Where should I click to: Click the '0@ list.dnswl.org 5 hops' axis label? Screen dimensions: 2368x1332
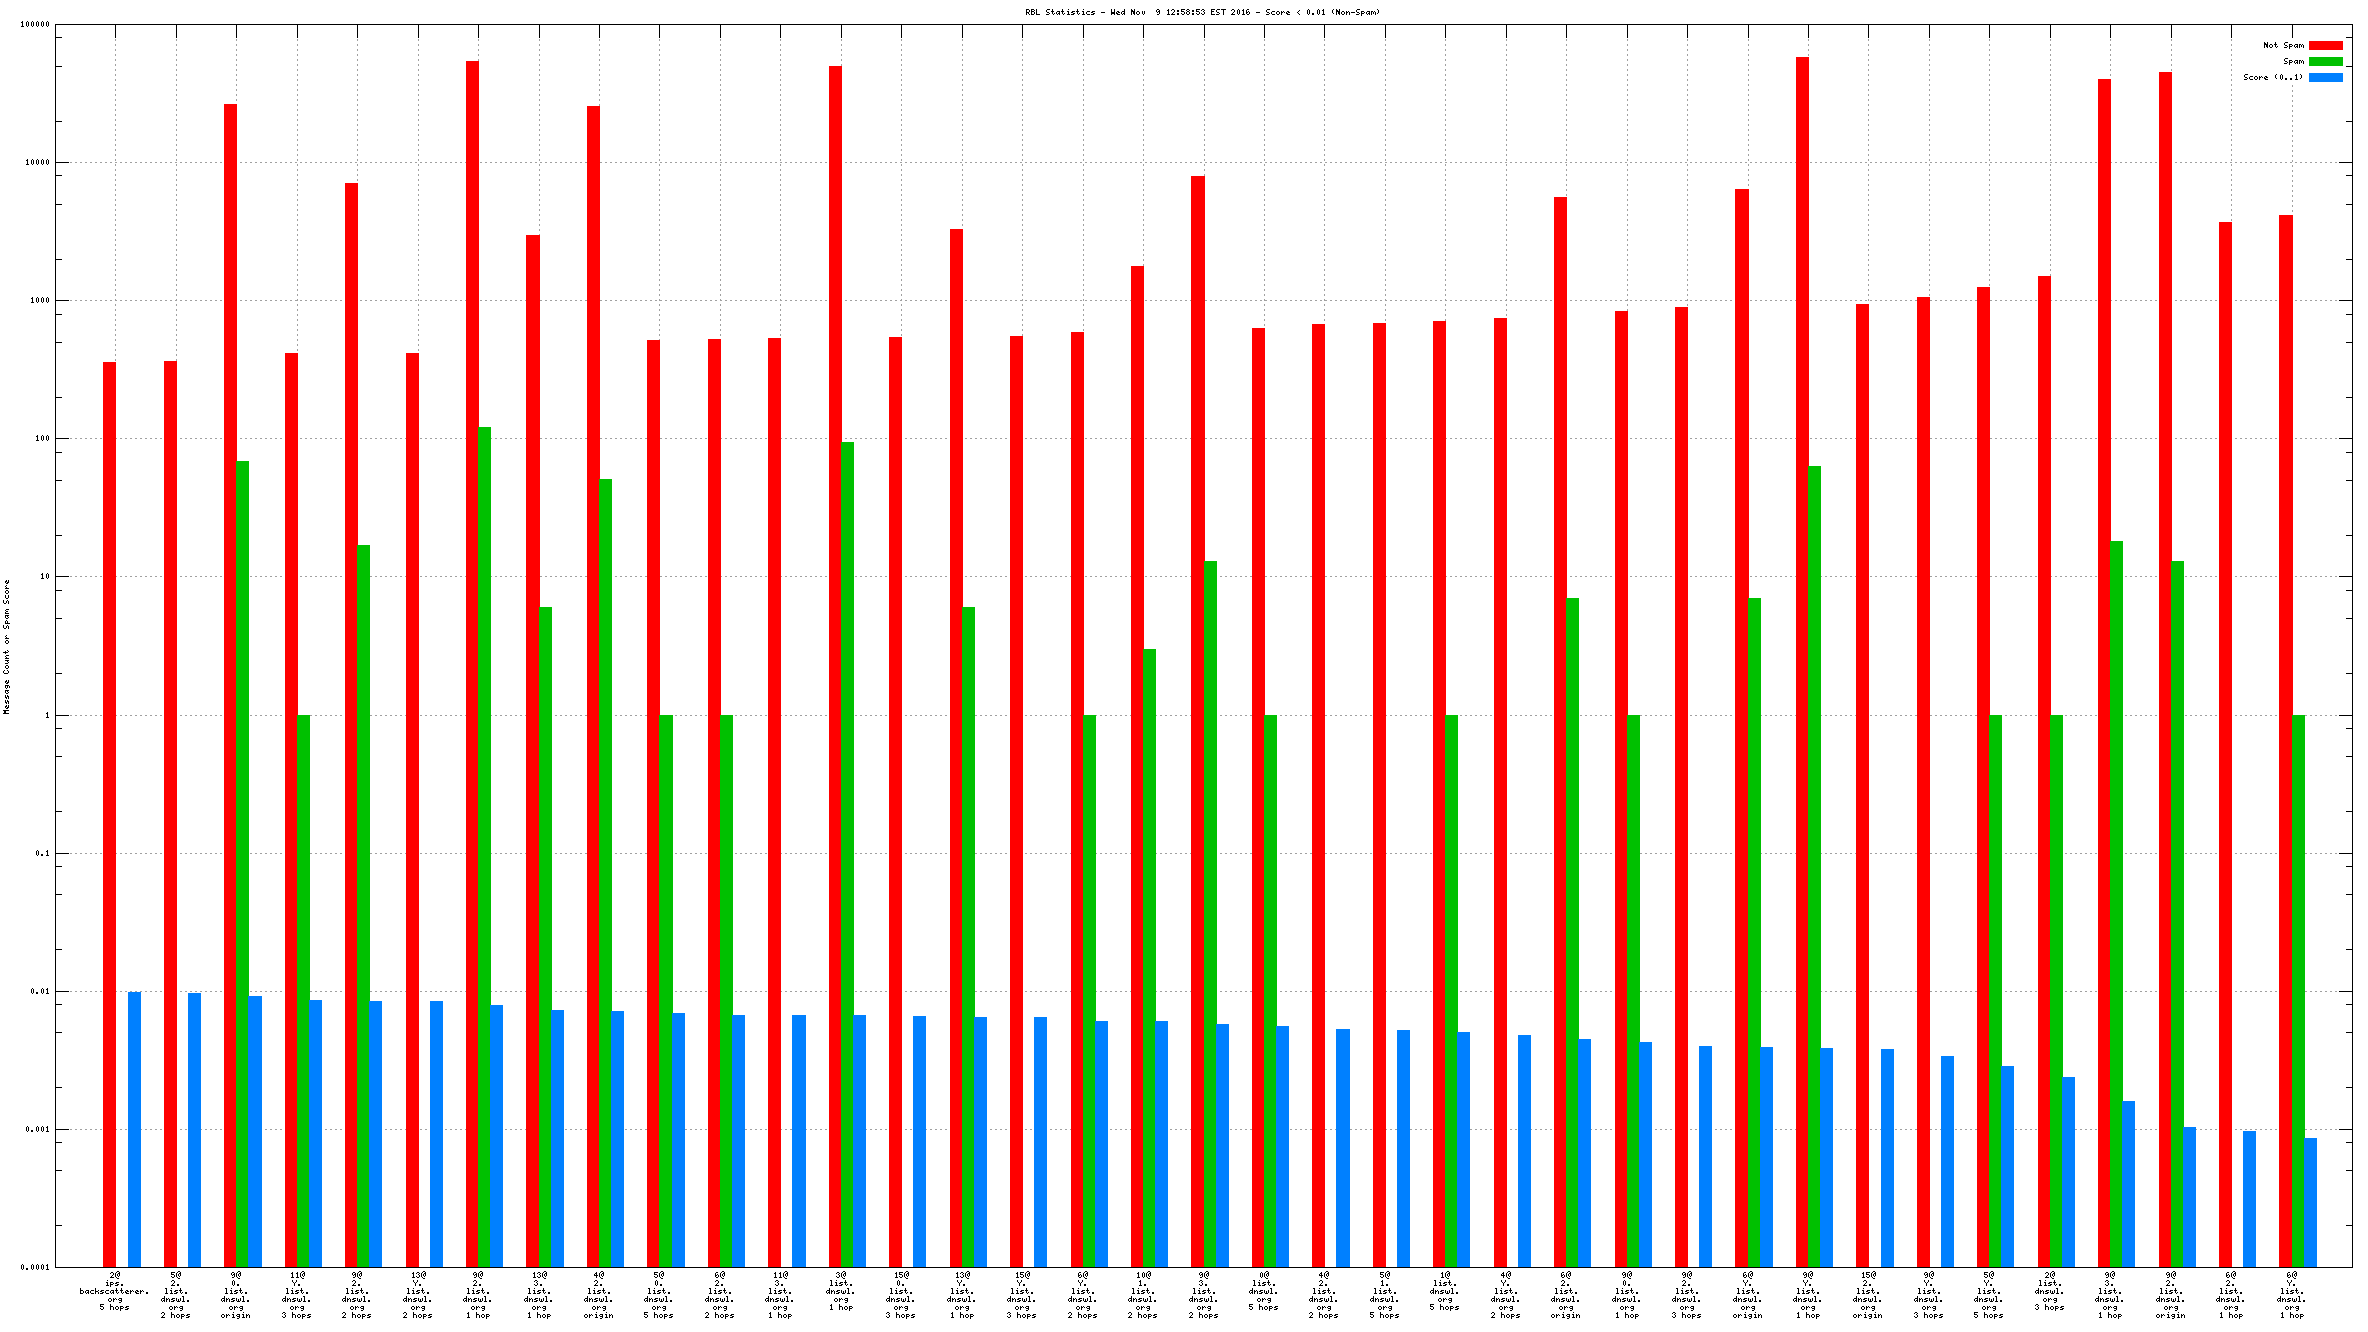click(x=1263, y=1291)
